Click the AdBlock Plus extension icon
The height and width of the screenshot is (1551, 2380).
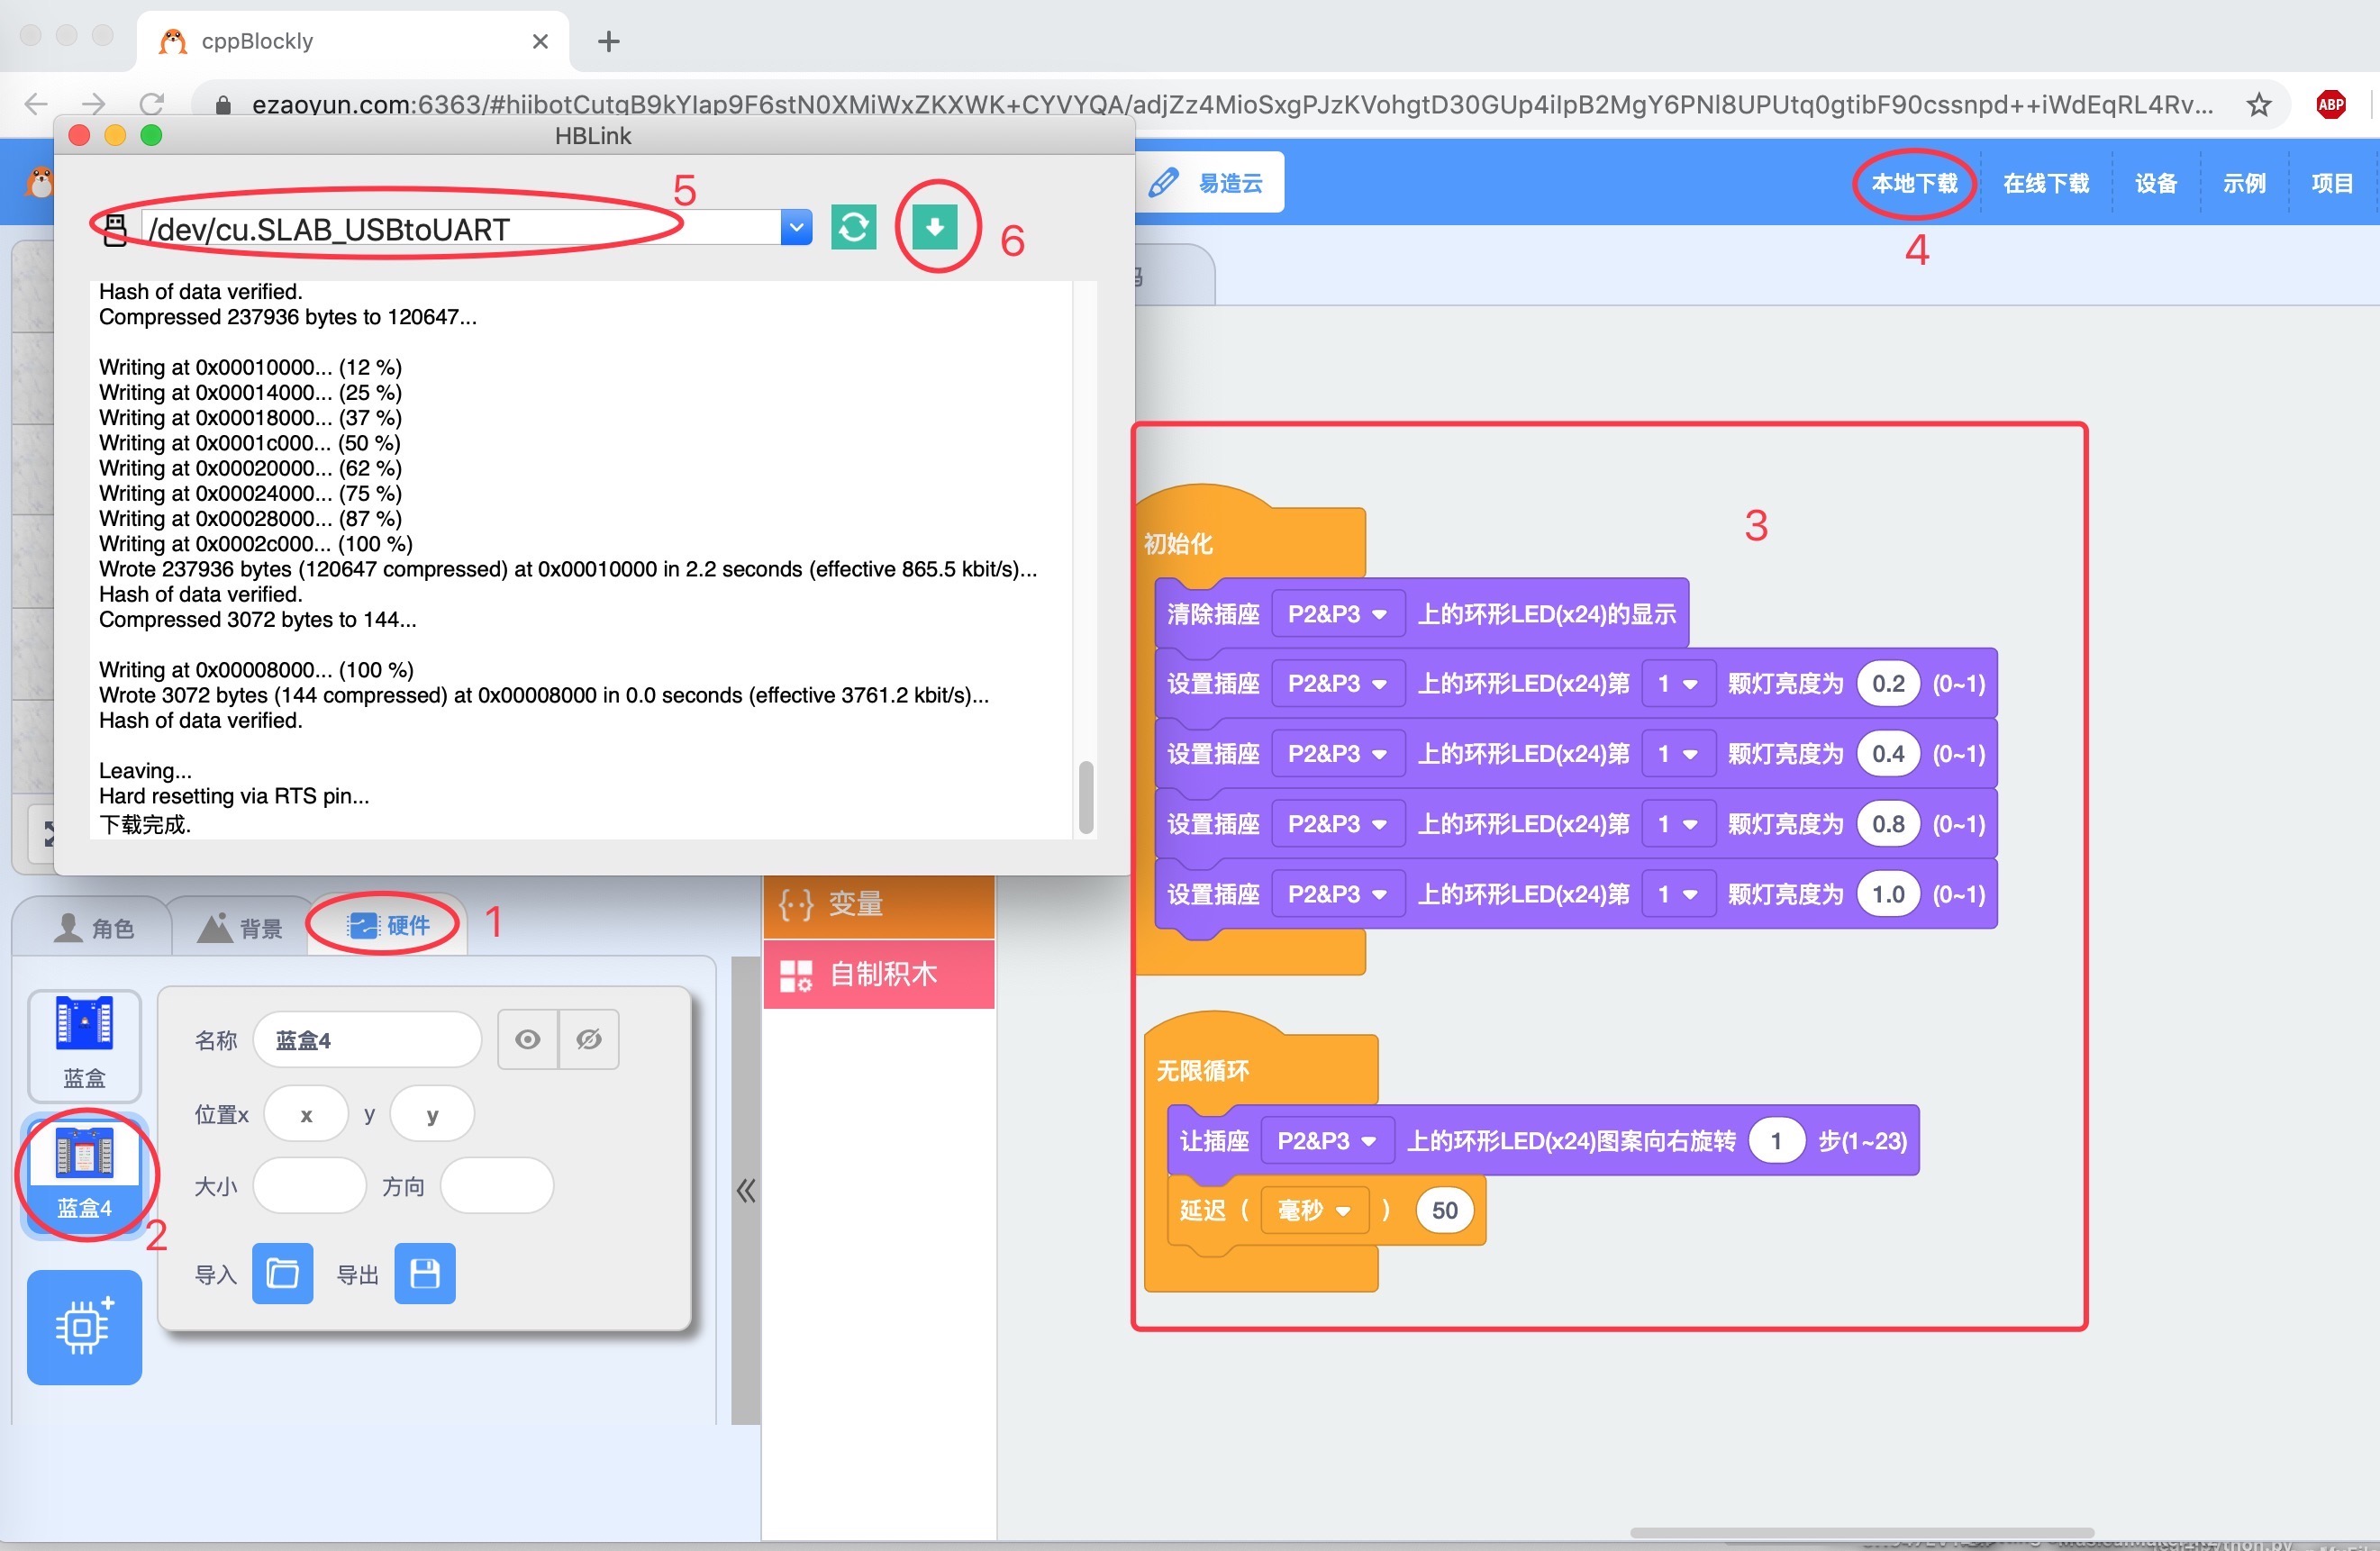tap(2331, 104)
